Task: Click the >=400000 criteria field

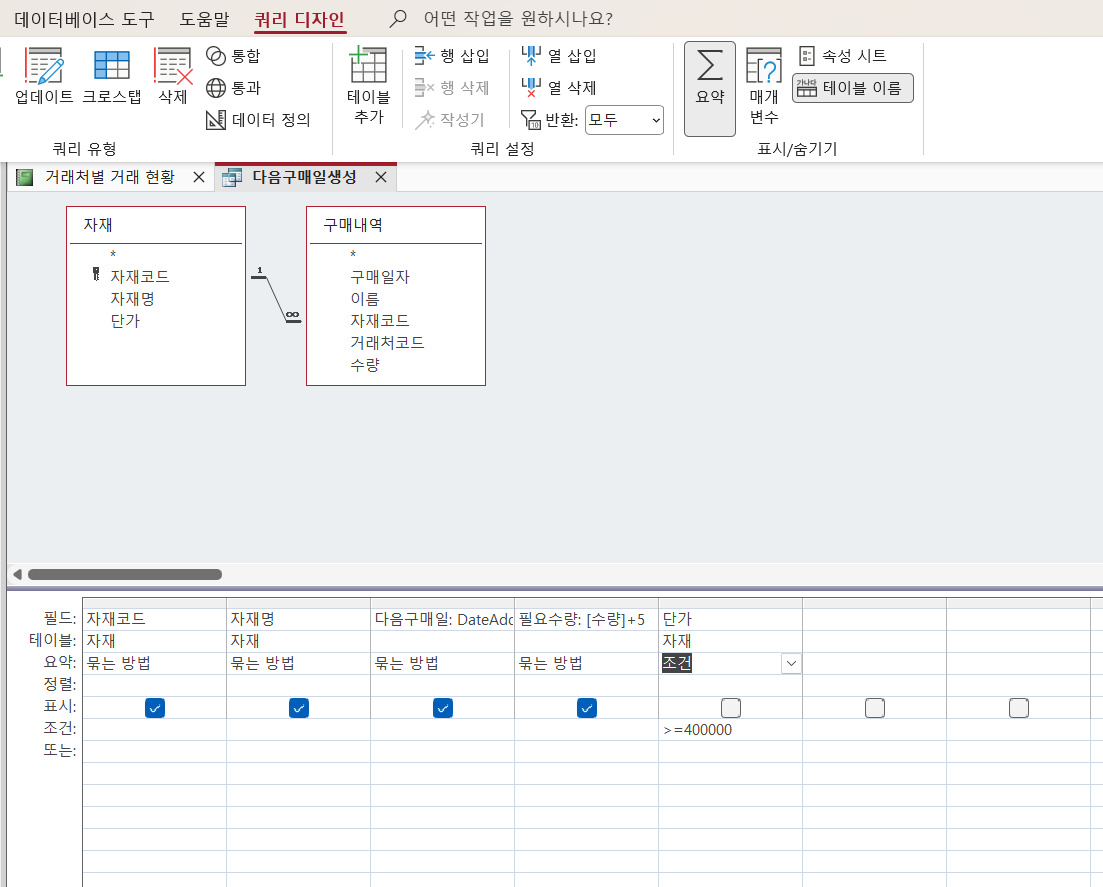Action: pos(728,730)
